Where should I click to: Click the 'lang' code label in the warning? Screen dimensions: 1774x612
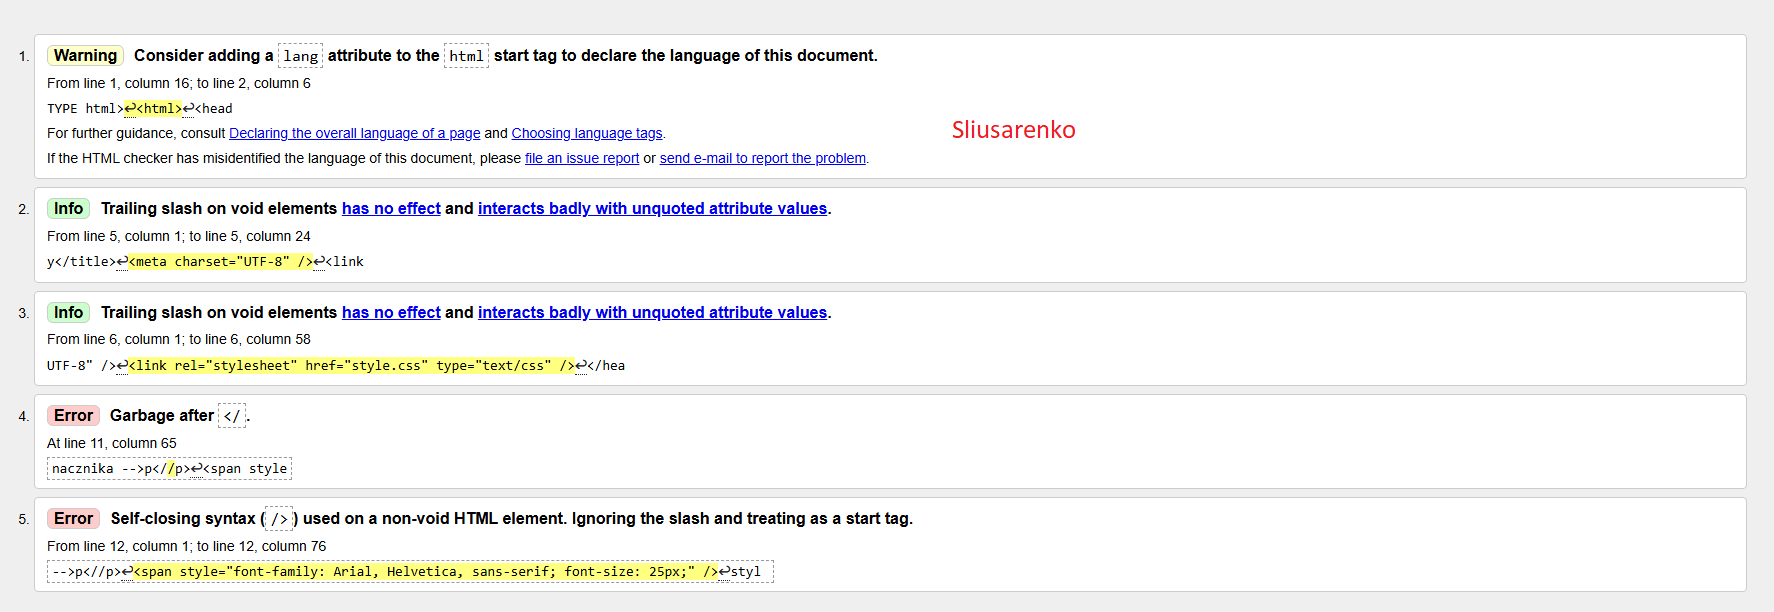[300, 56]
